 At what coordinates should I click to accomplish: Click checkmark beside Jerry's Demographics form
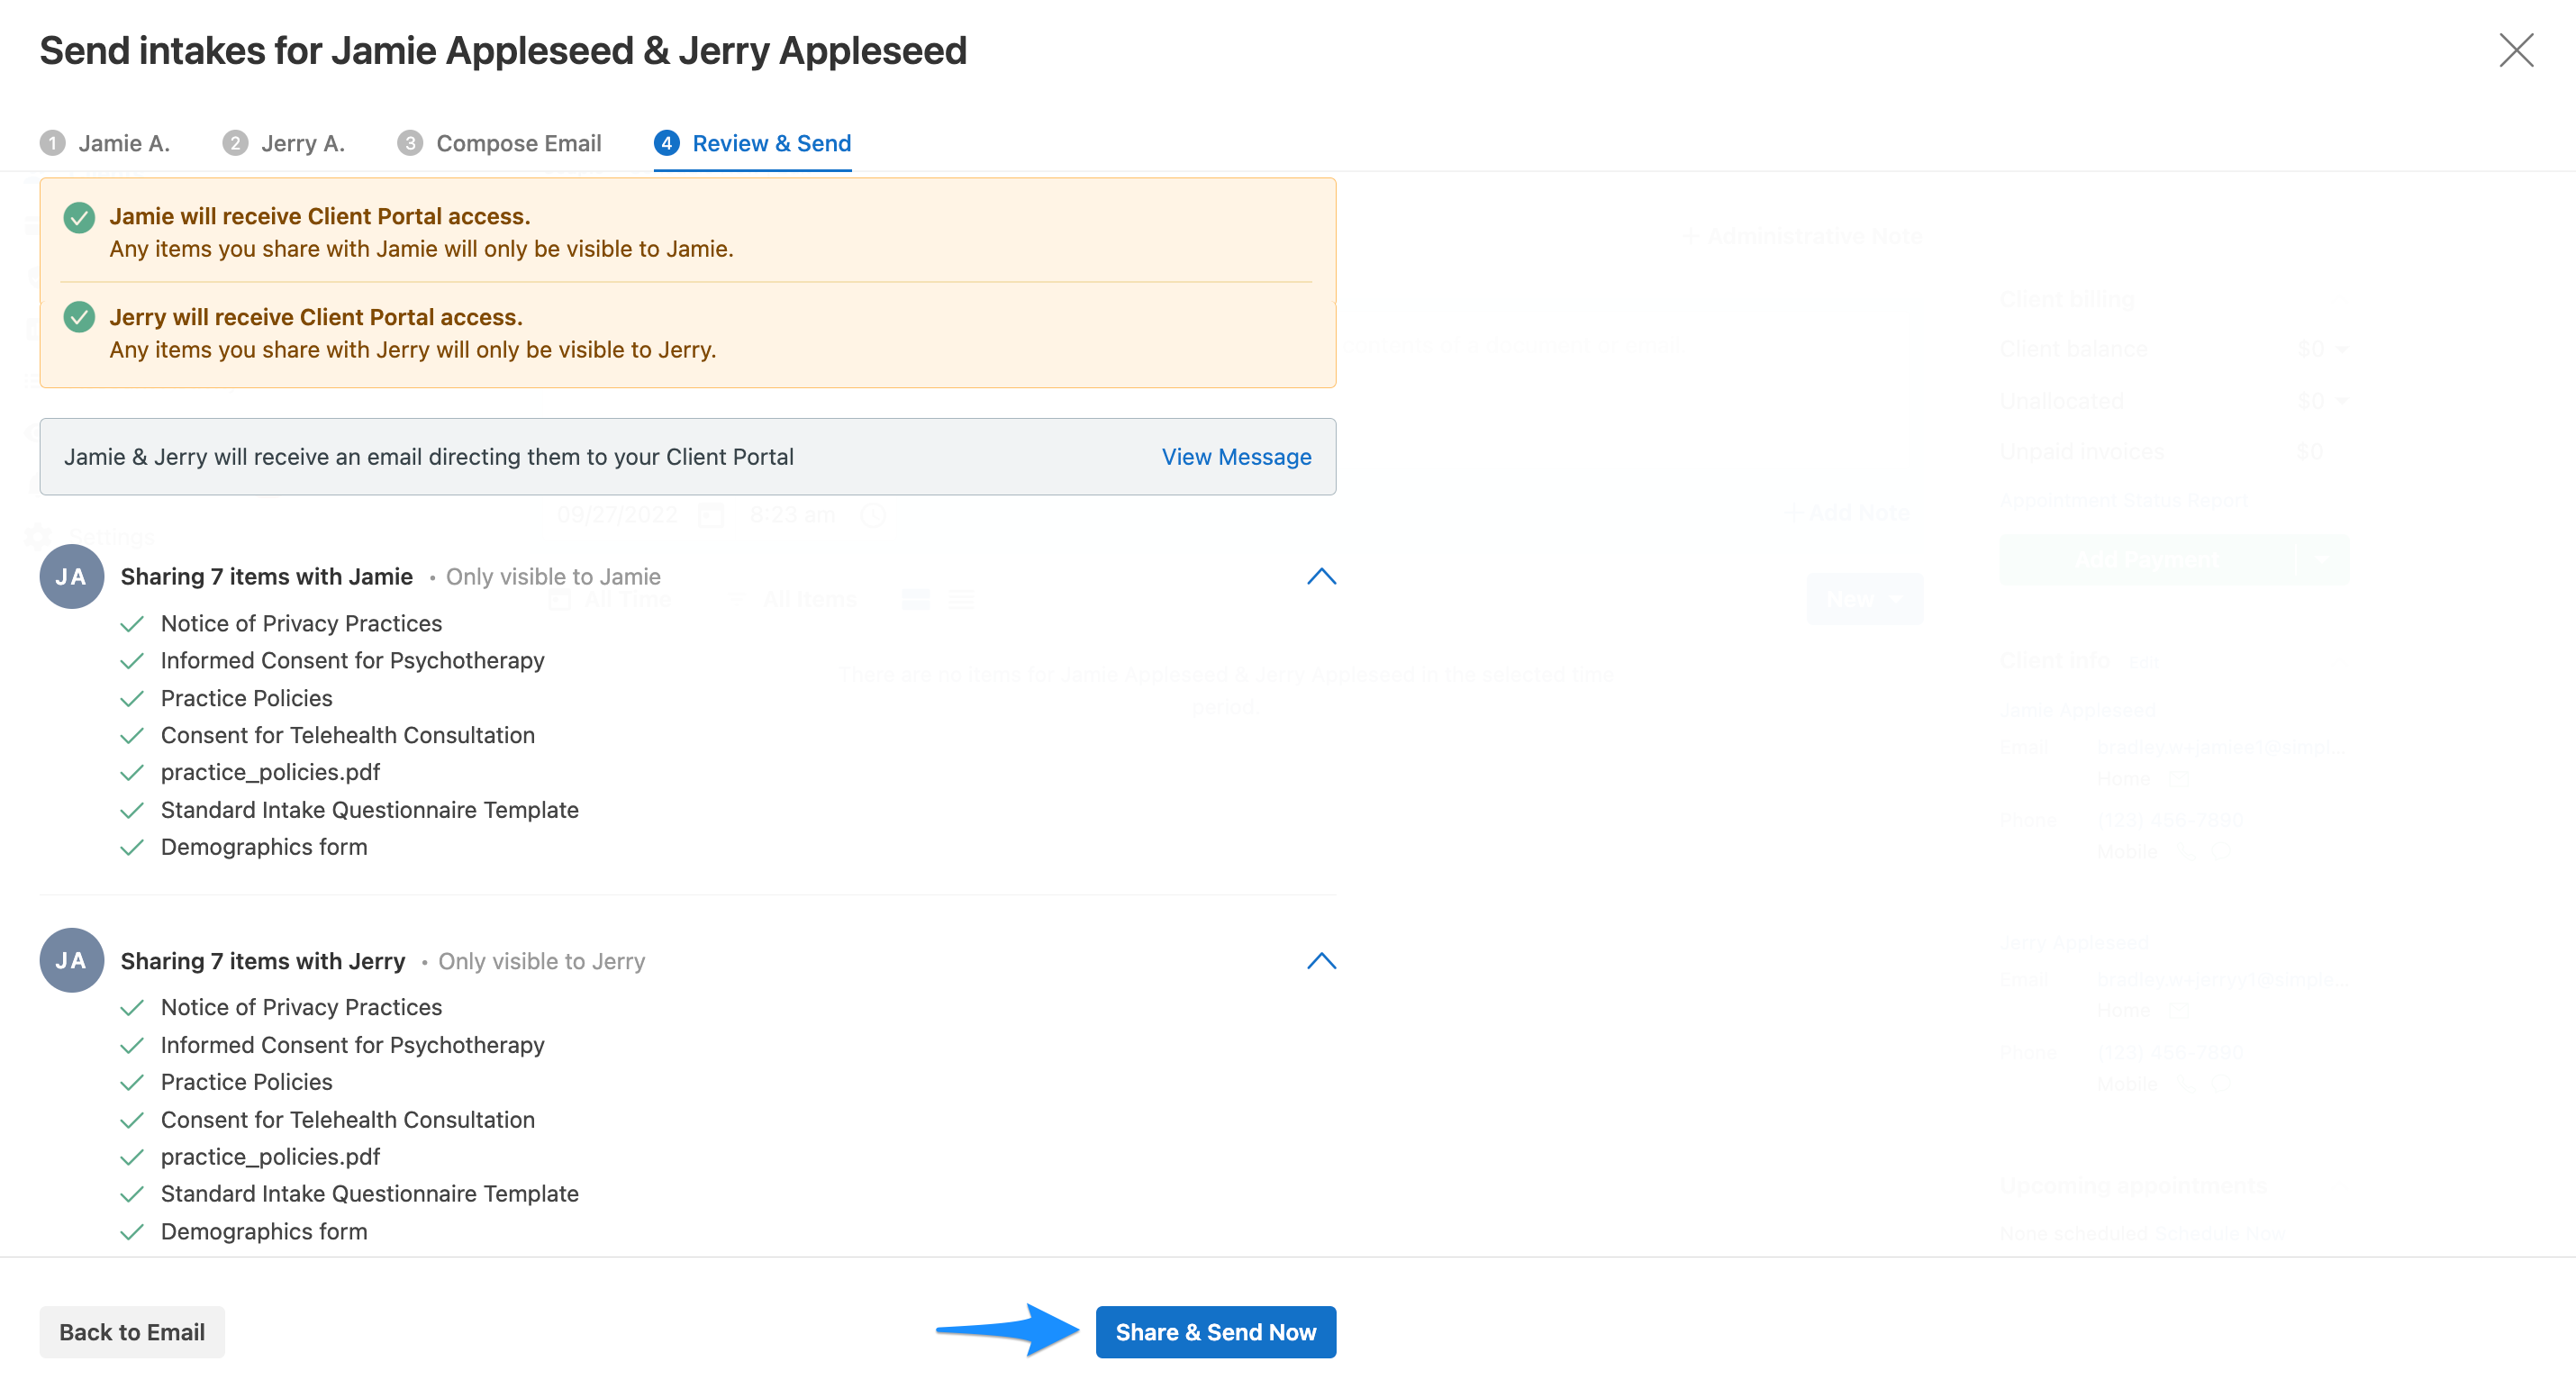tap(132, 1233)
